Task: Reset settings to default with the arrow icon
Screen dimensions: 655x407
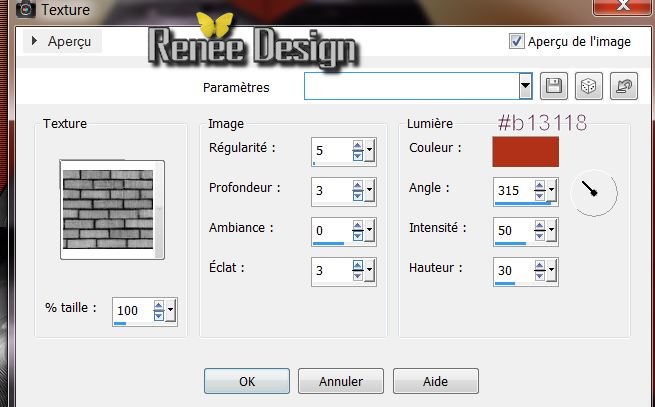Action: click(624, 86)
